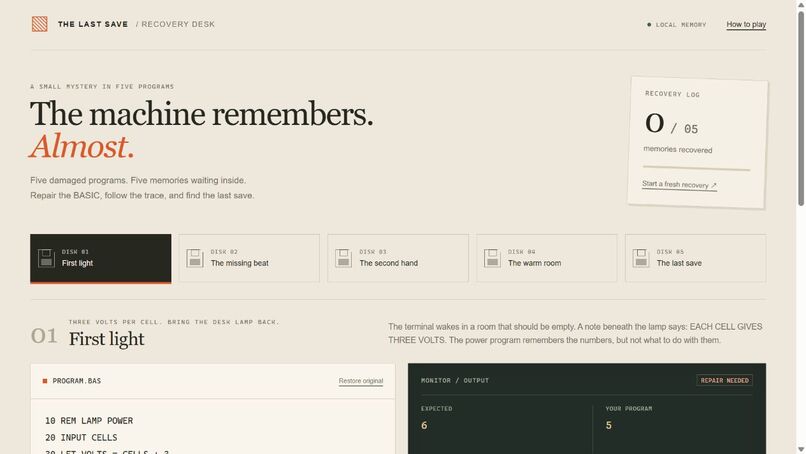Click the last save floppy disk icon
Screen dimensions: 806x454
coord(640,258)
